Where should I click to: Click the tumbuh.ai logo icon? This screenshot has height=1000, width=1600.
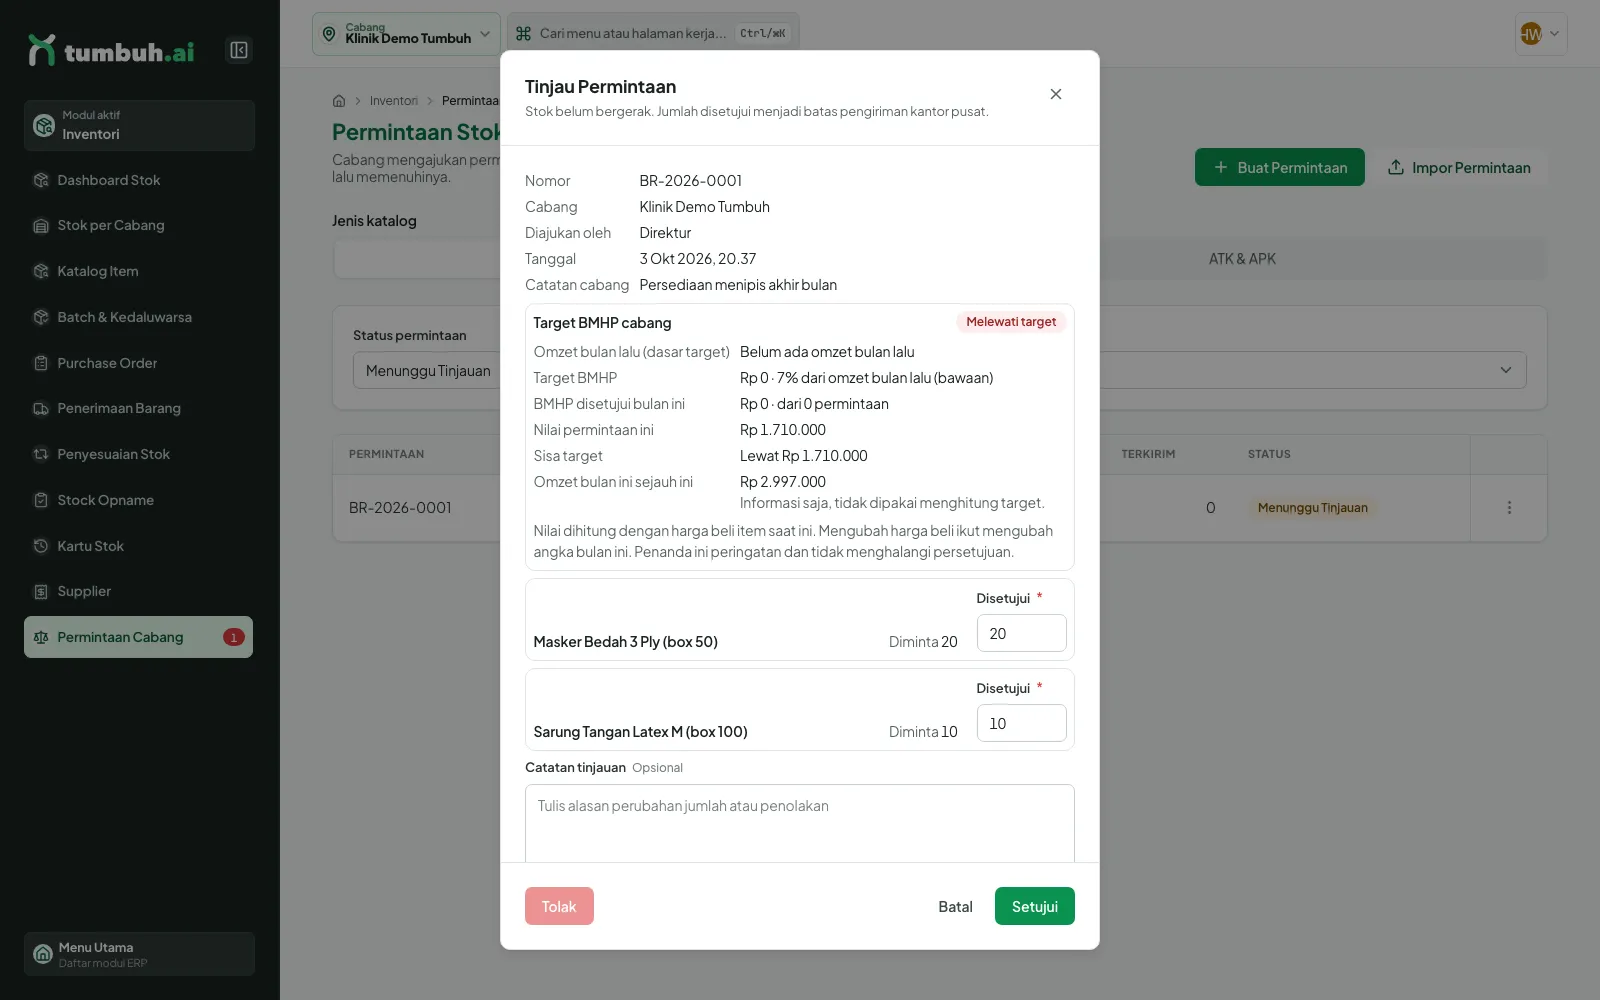click(x=42, y=50)
